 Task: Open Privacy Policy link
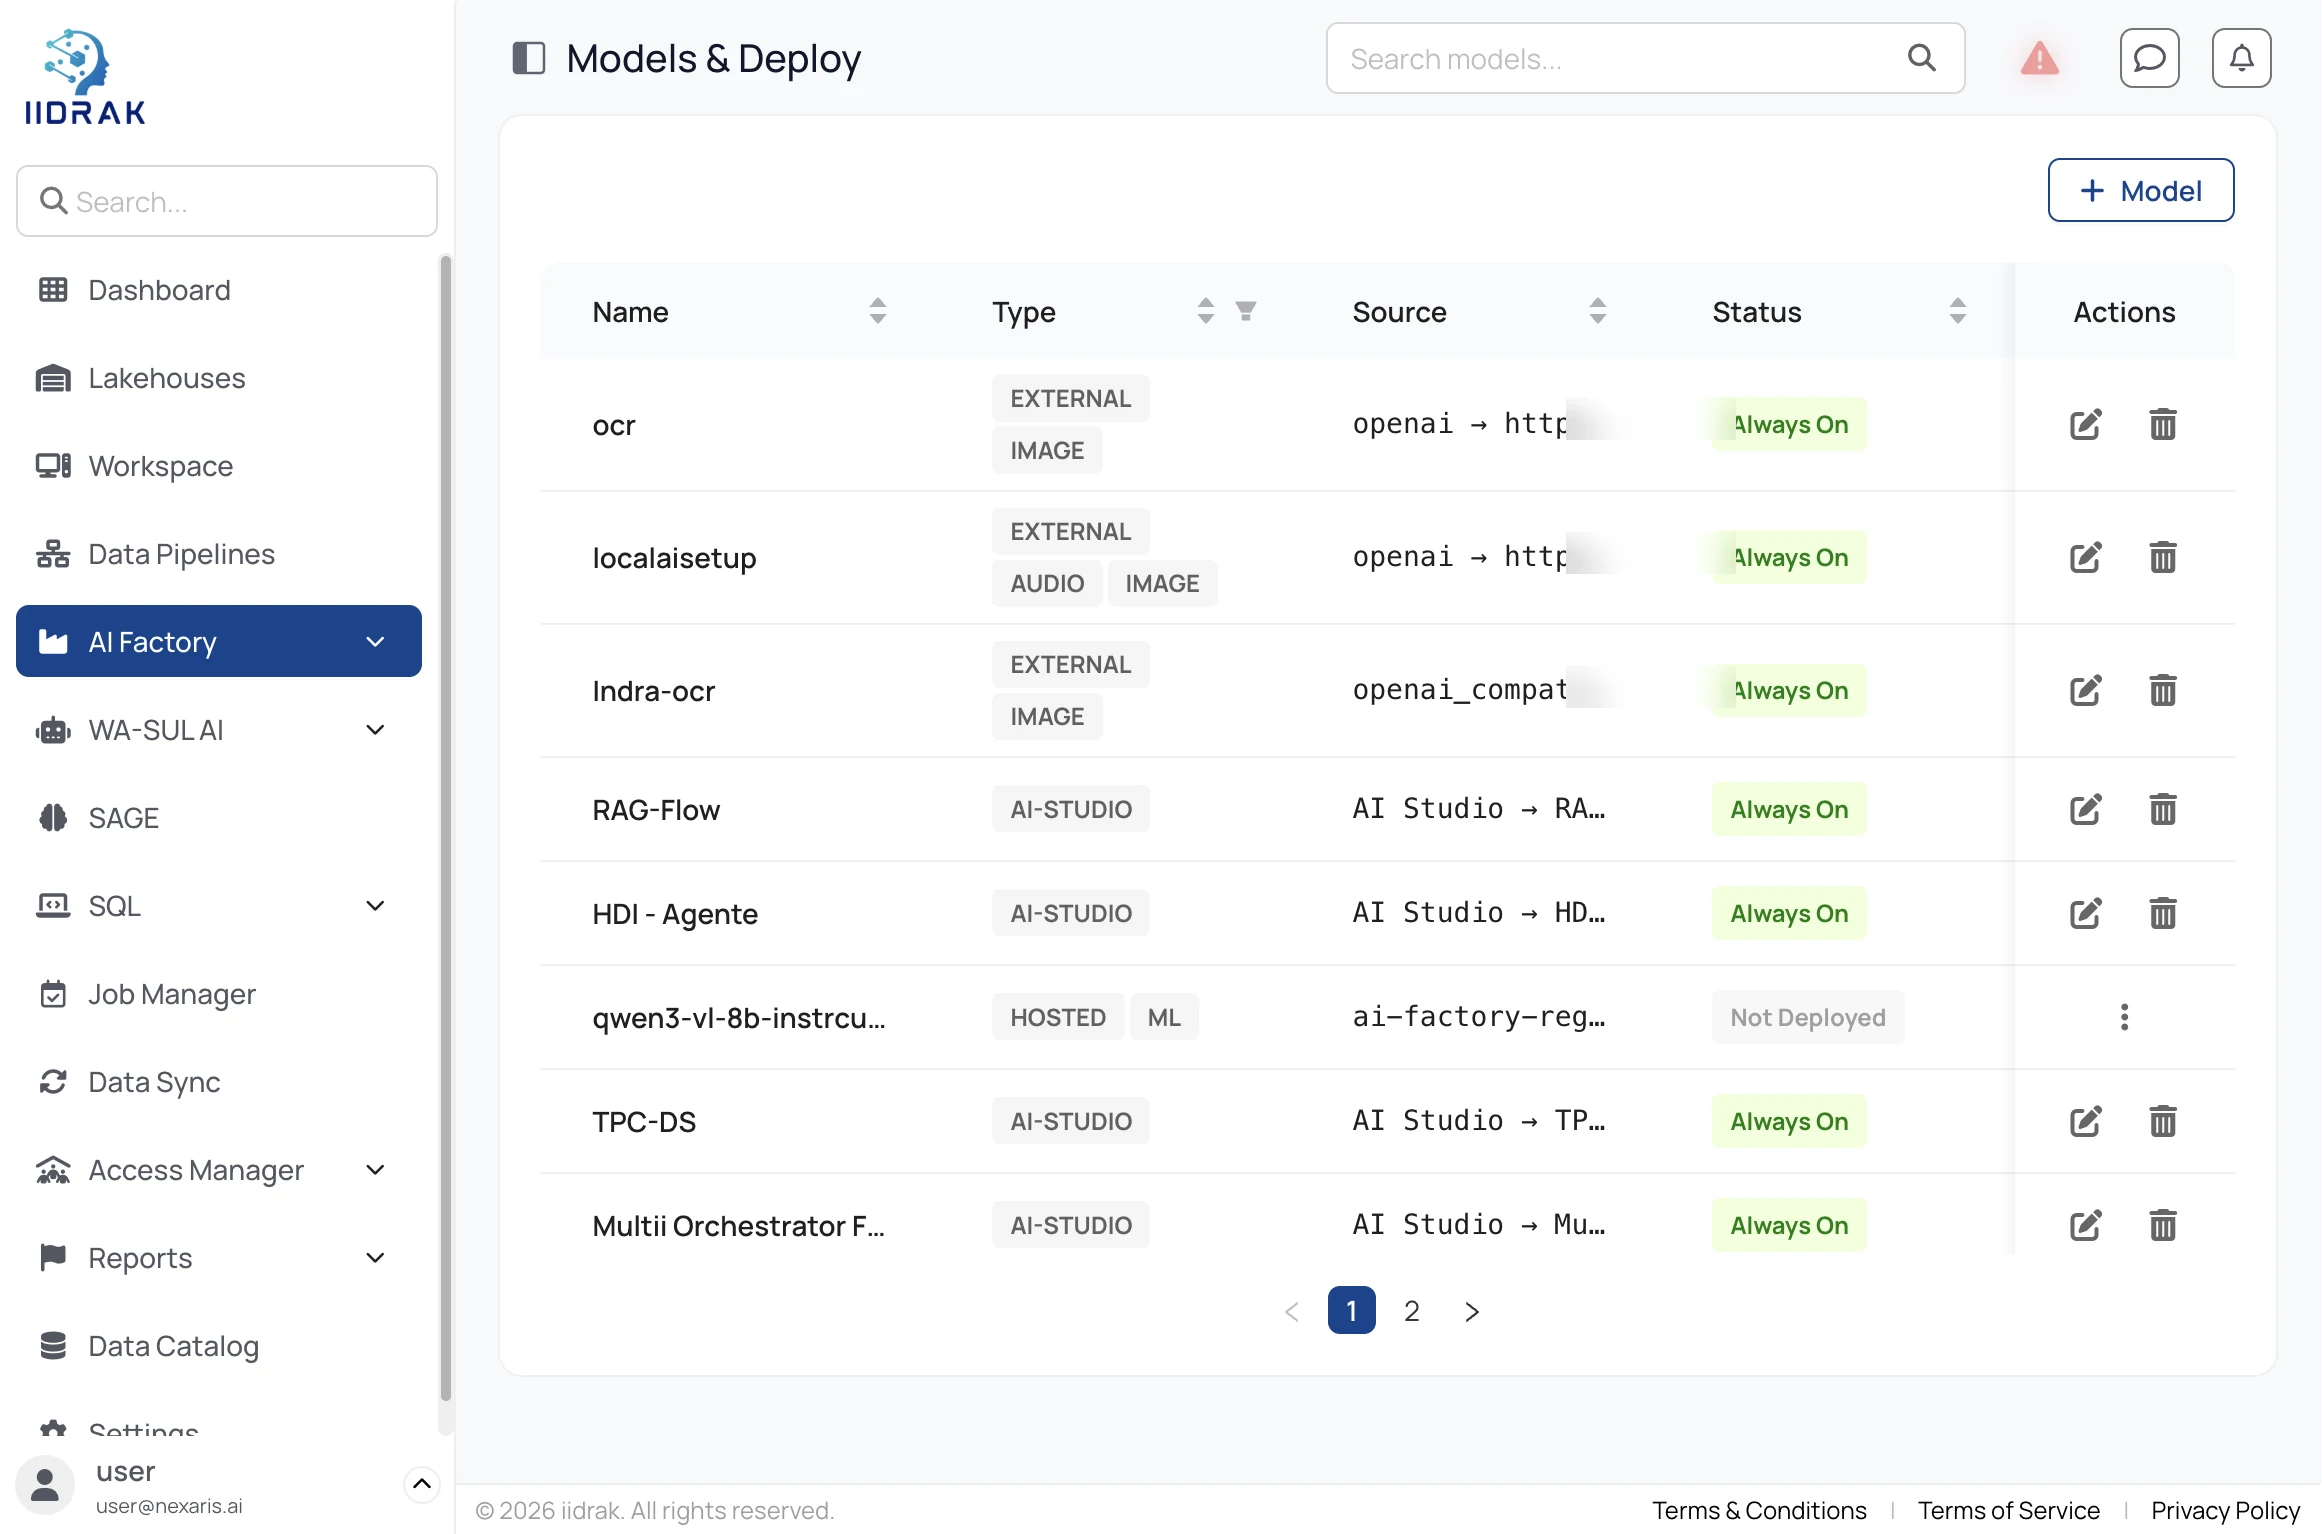(x=2225, y=1510)
